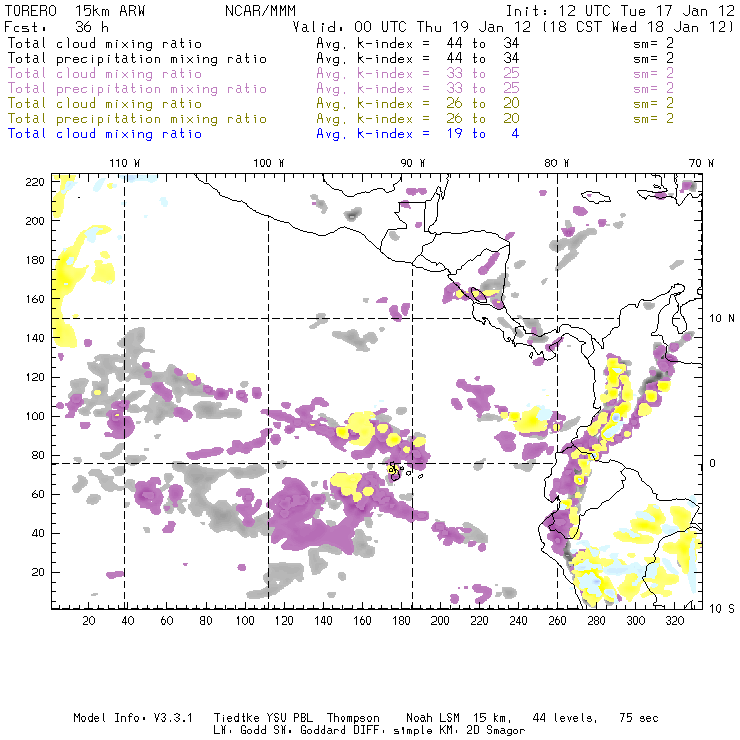
Task: Select the 'Init: 12 UTC Tue 17 Jan 12' text
Action: pos(620,10)
